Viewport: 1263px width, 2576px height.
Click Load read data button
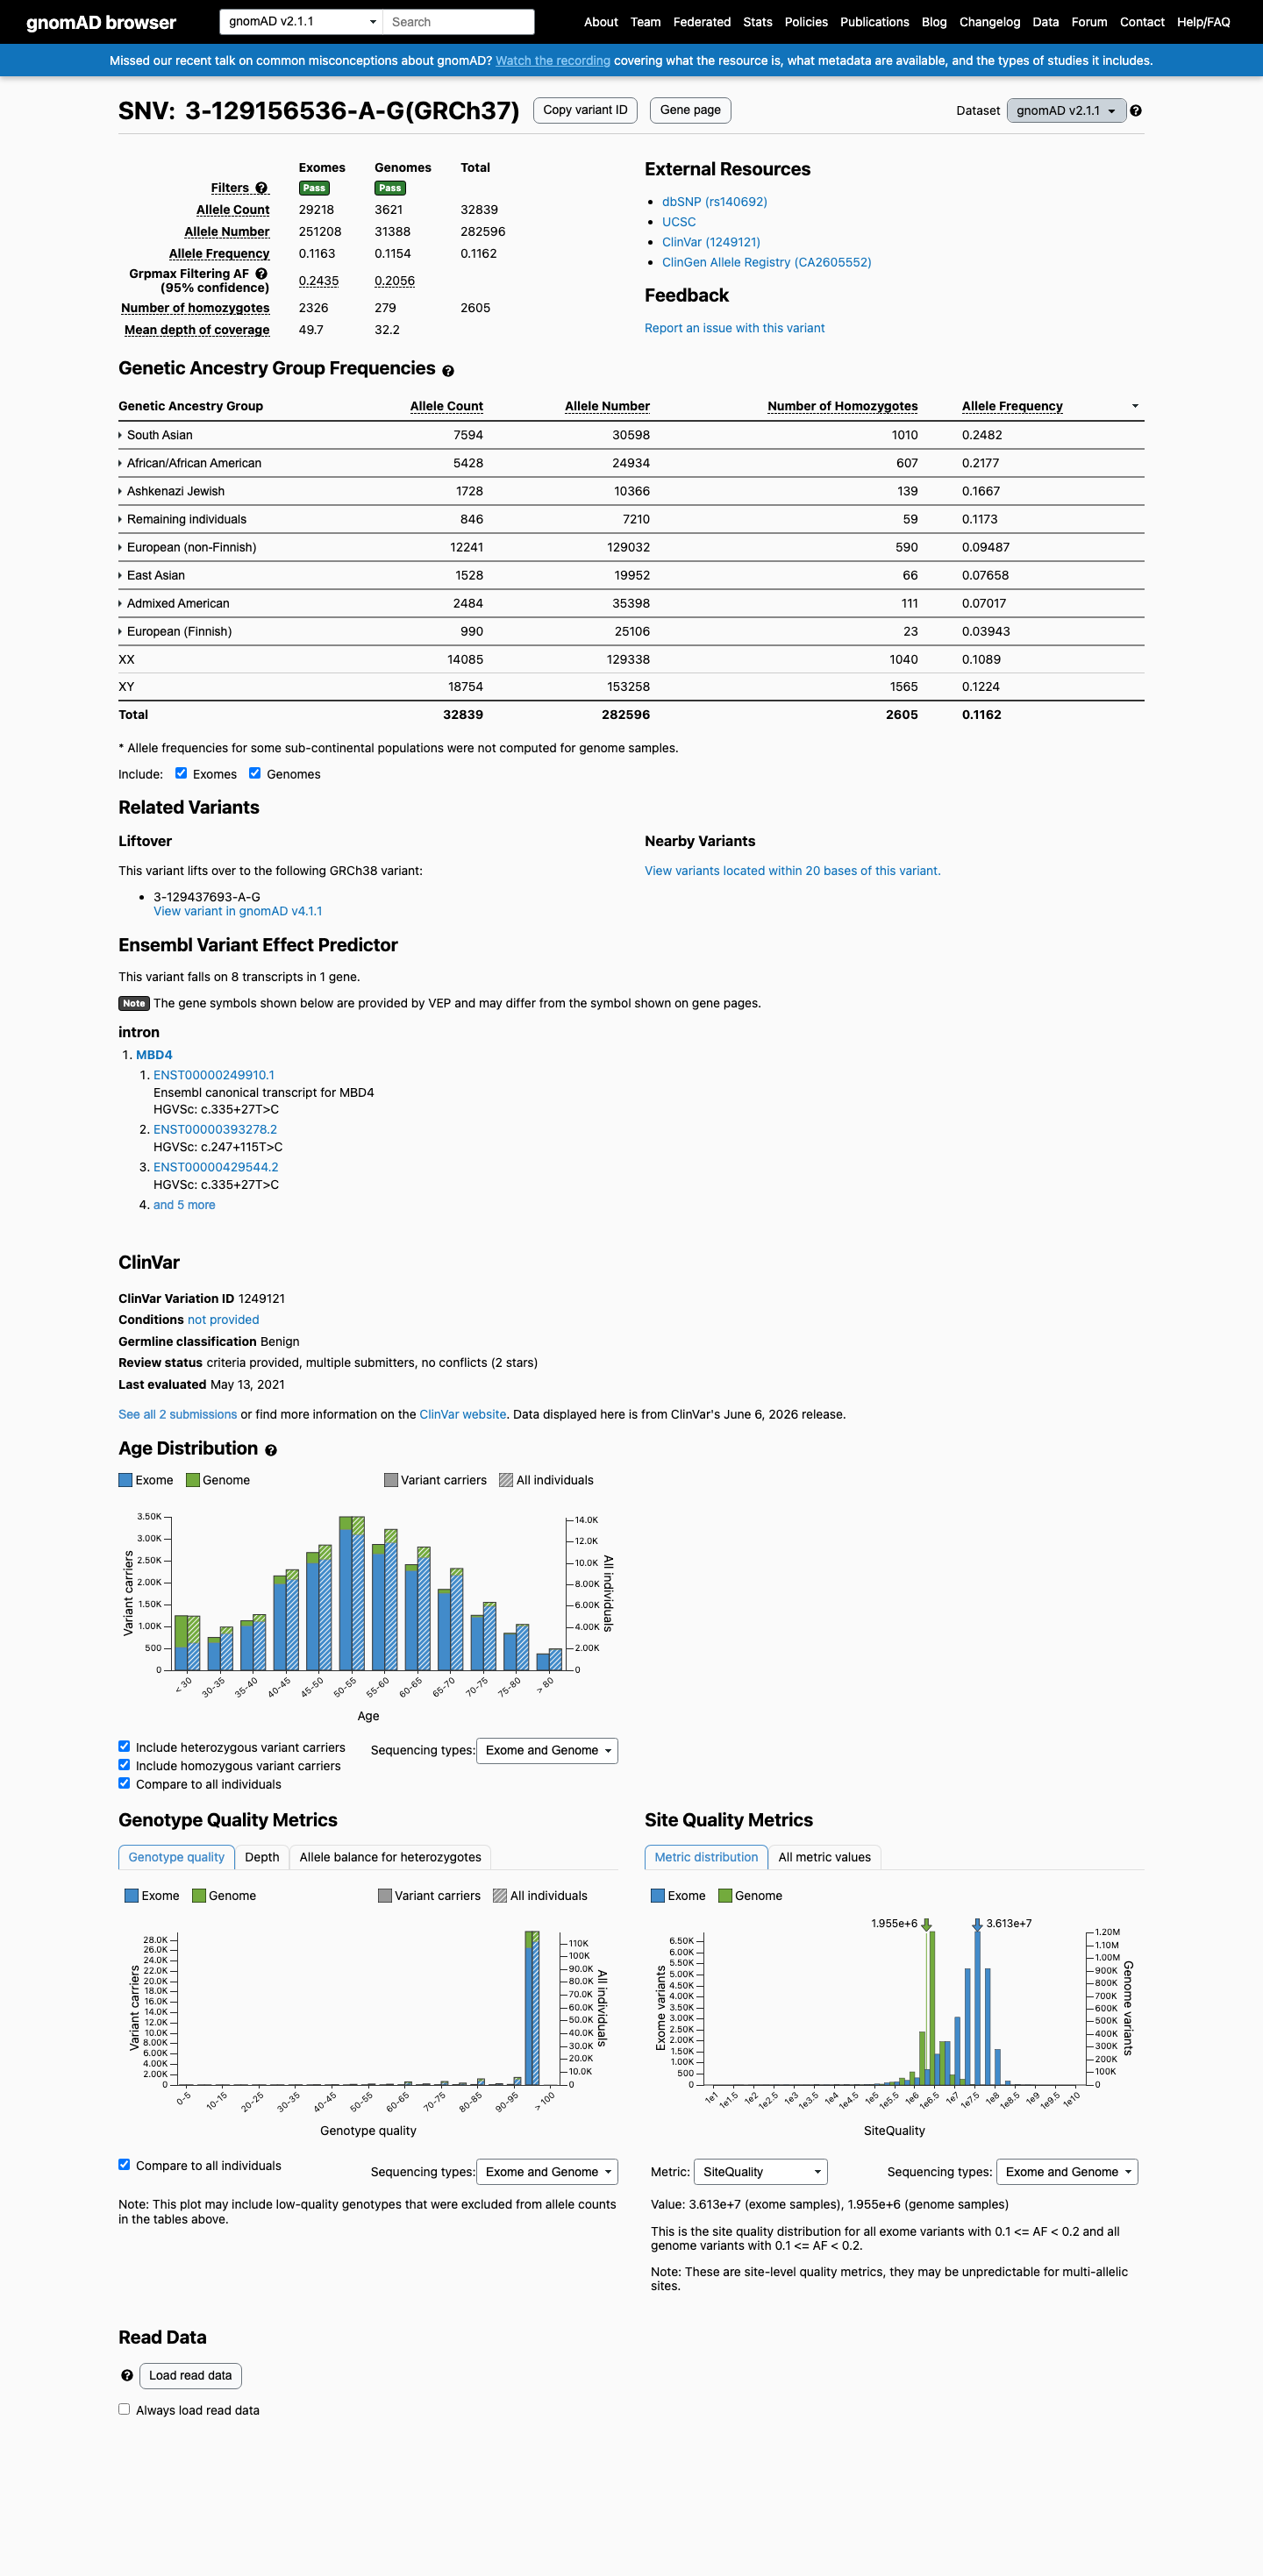point(190,2375)
